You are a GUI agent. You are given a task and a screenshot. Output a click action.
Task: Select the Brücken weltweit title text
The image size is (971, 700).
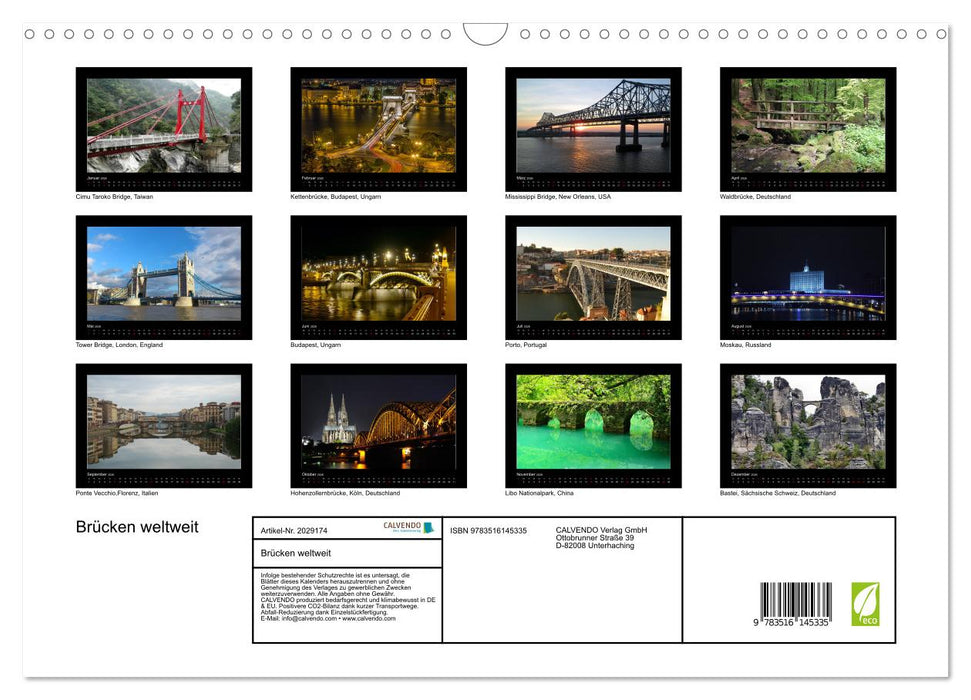137,527
